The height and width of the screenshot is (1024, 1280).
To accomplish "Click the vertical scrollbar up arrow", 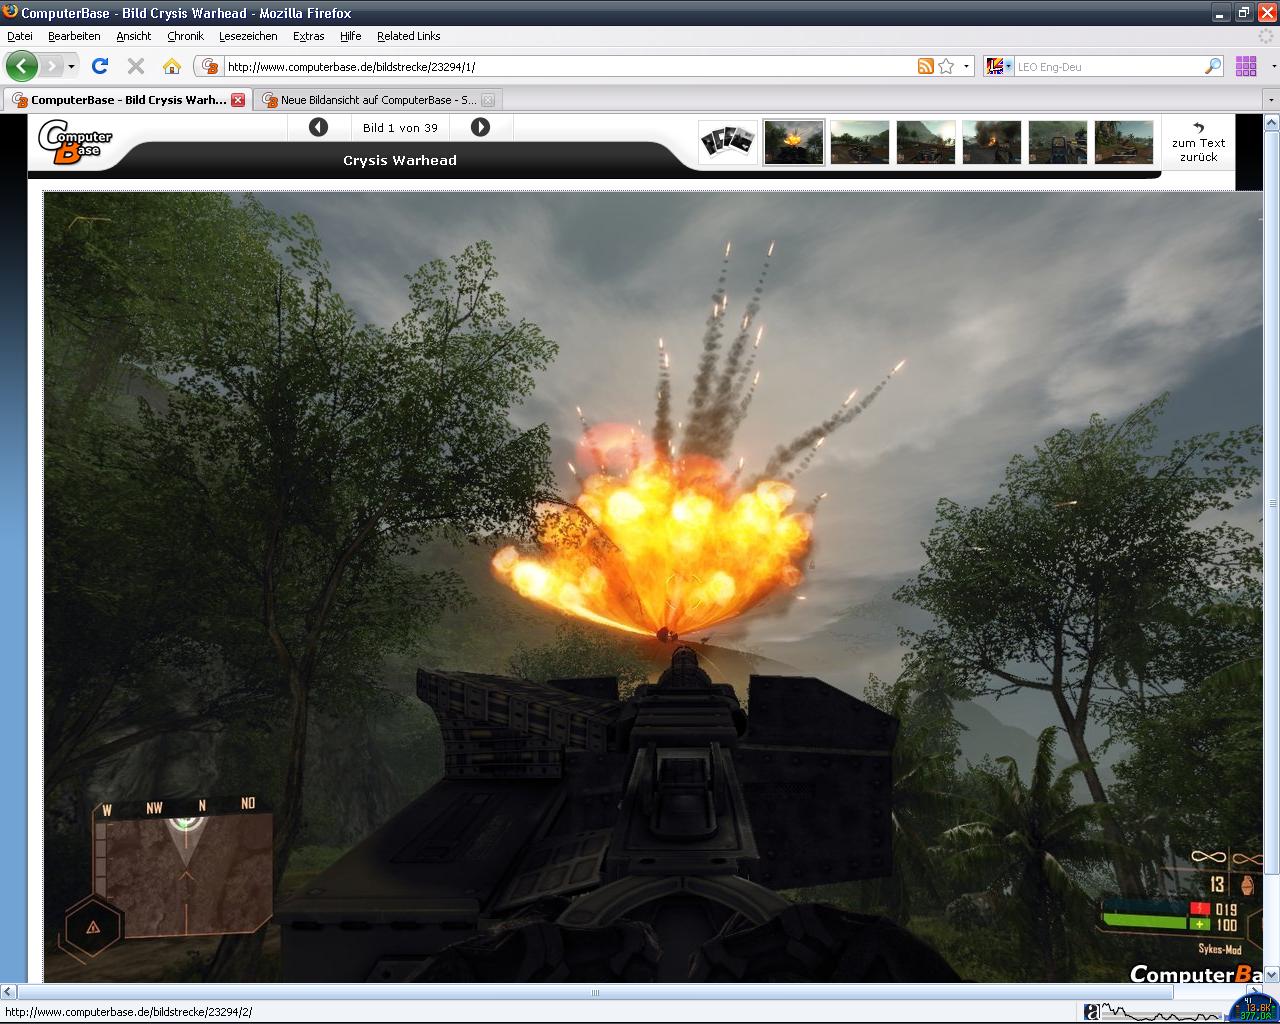I will (1272, 122).
